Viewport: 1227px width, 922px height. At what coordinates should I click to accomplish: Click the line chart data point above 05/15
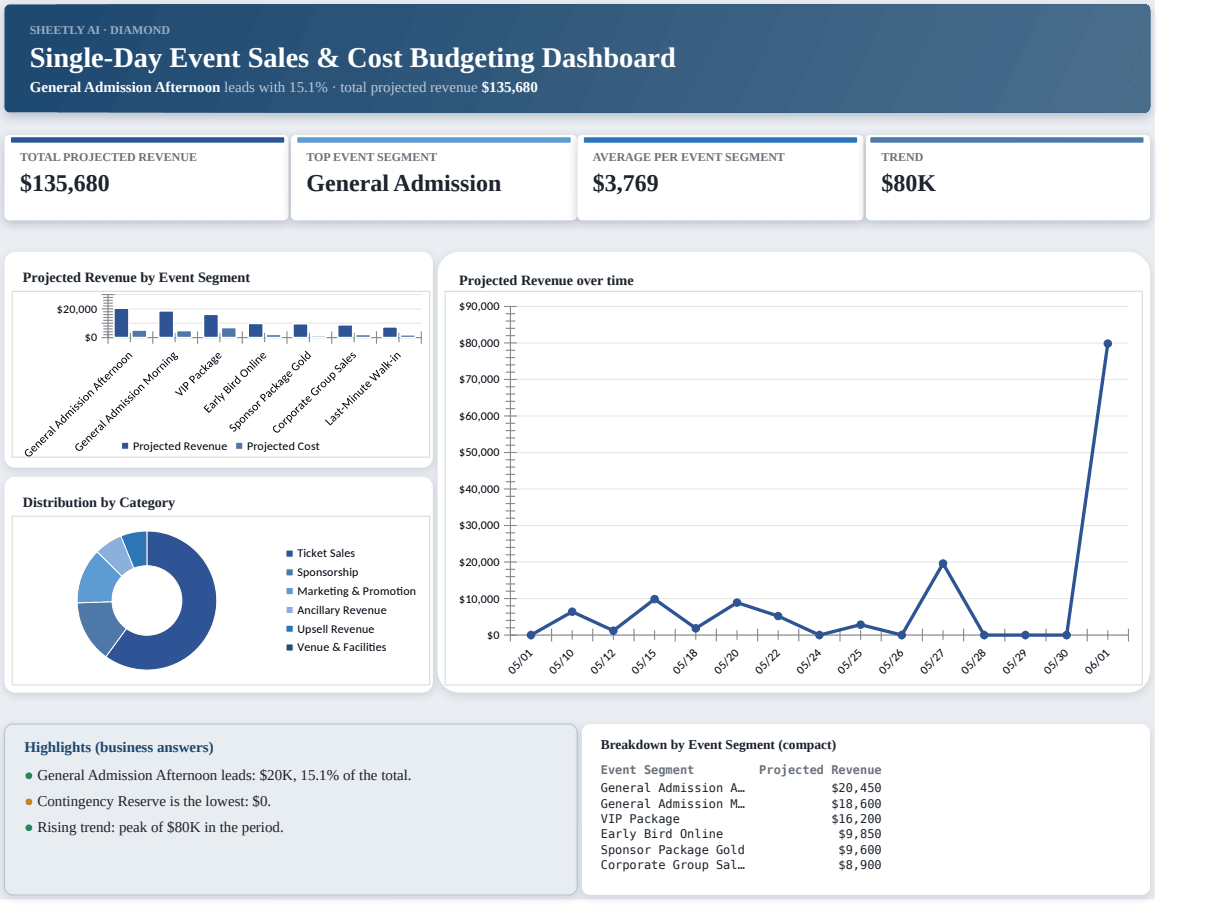(x=654, y=599)
